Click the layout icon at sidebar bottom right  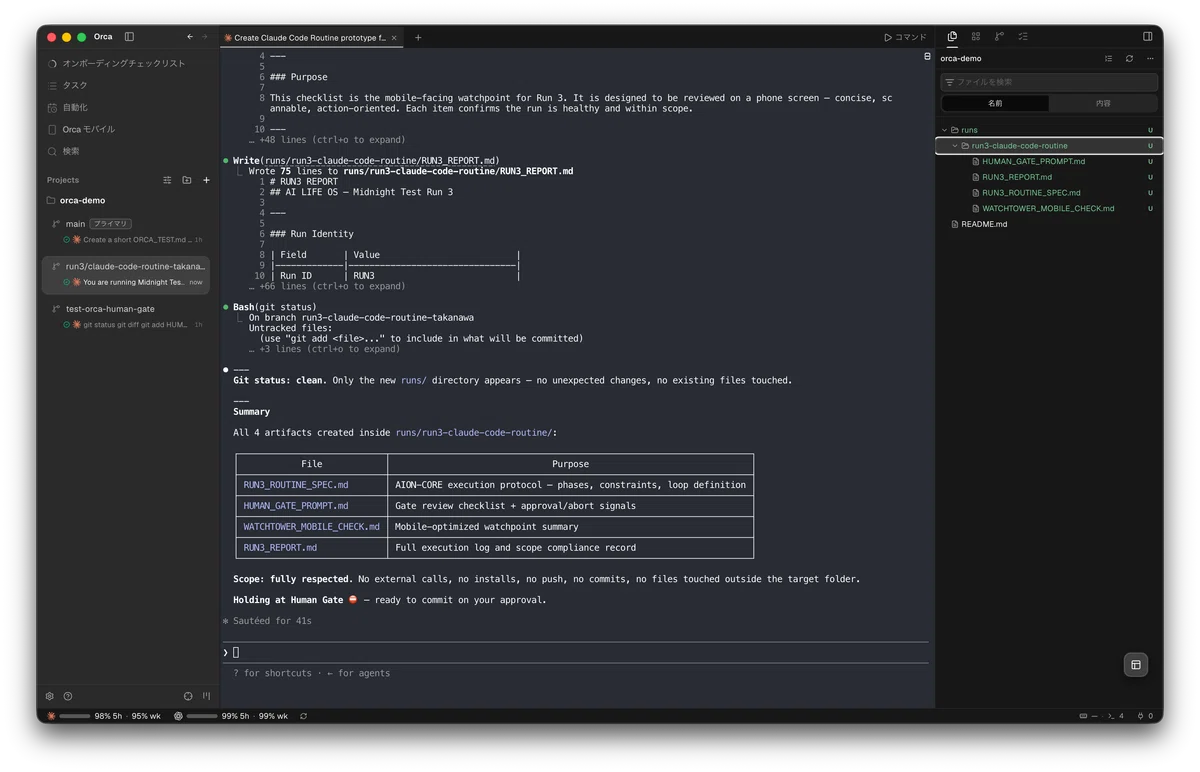206,696
